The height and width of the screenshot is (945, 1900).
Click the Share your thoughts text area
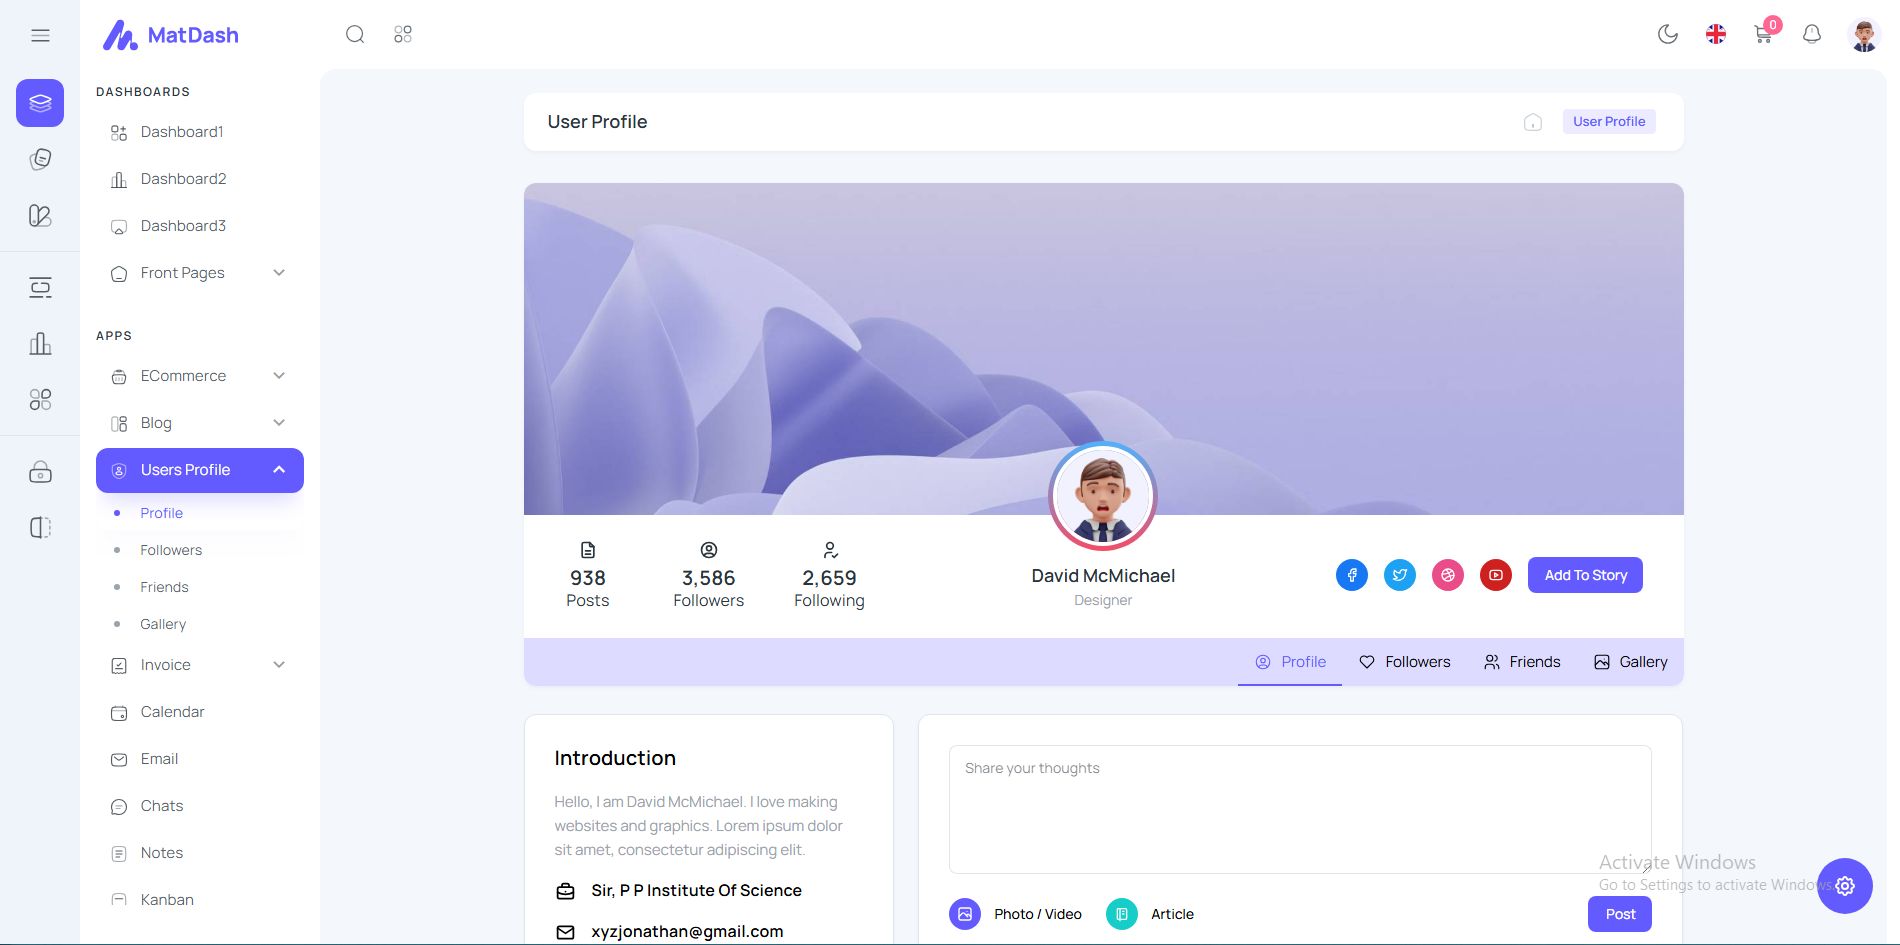[1300, 809]
